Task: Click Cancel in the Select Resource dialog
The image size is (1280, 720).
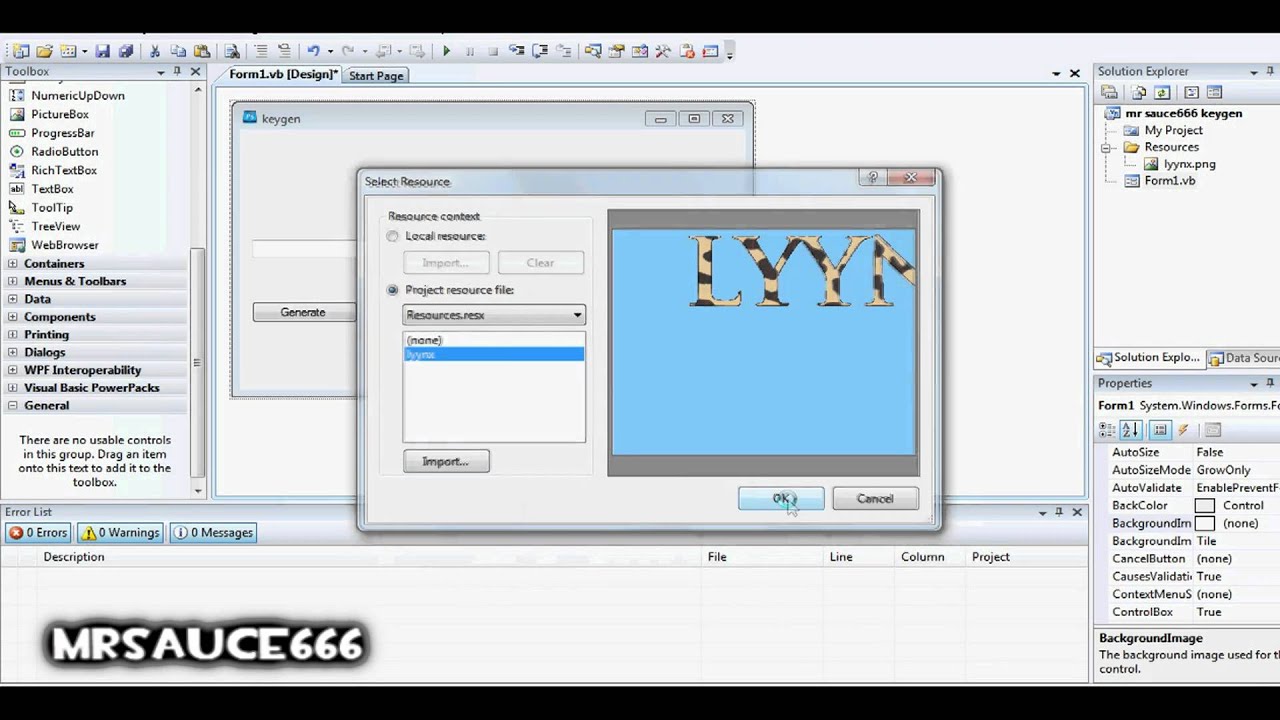Action: click(x=875, y=498)
